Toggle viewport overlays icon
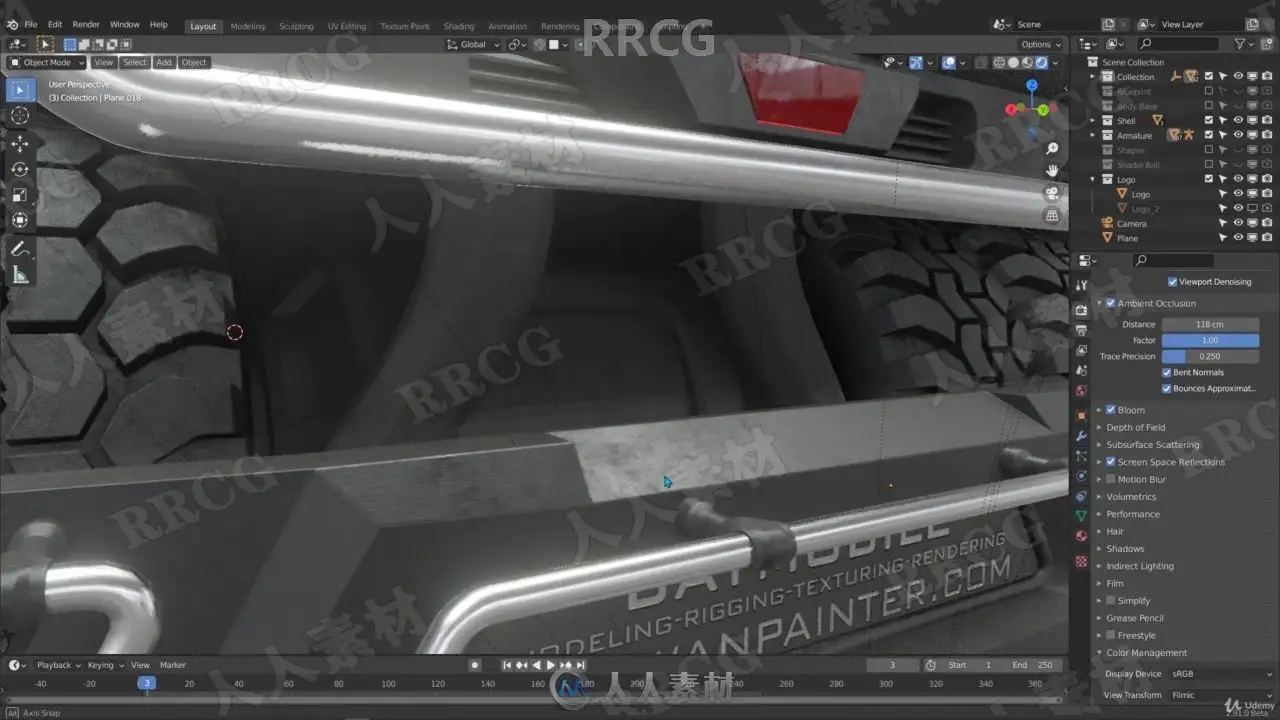Image resolution: width=1280 pixels, height=720 pixels. coord(948,62)
